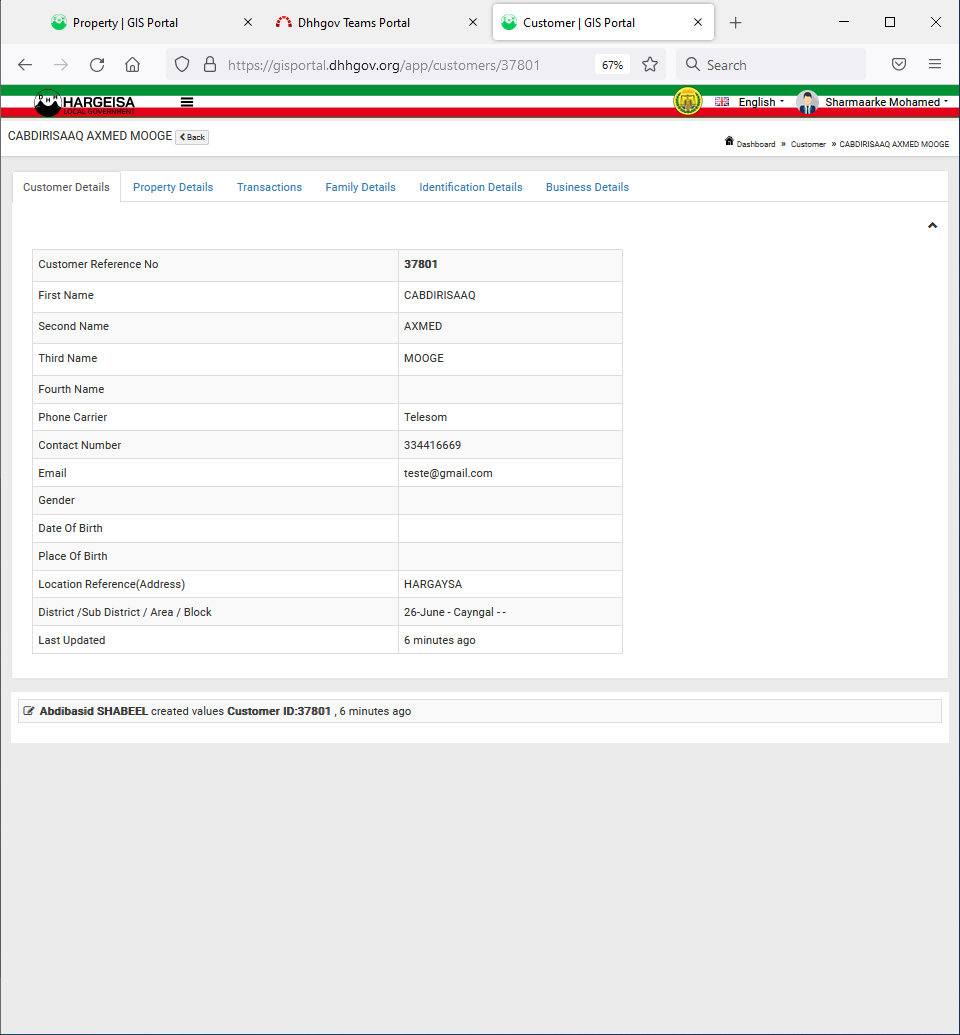Close the Property GIS Portal tab
This screenshot has height=1035, width=960.
tap(248, 22)
